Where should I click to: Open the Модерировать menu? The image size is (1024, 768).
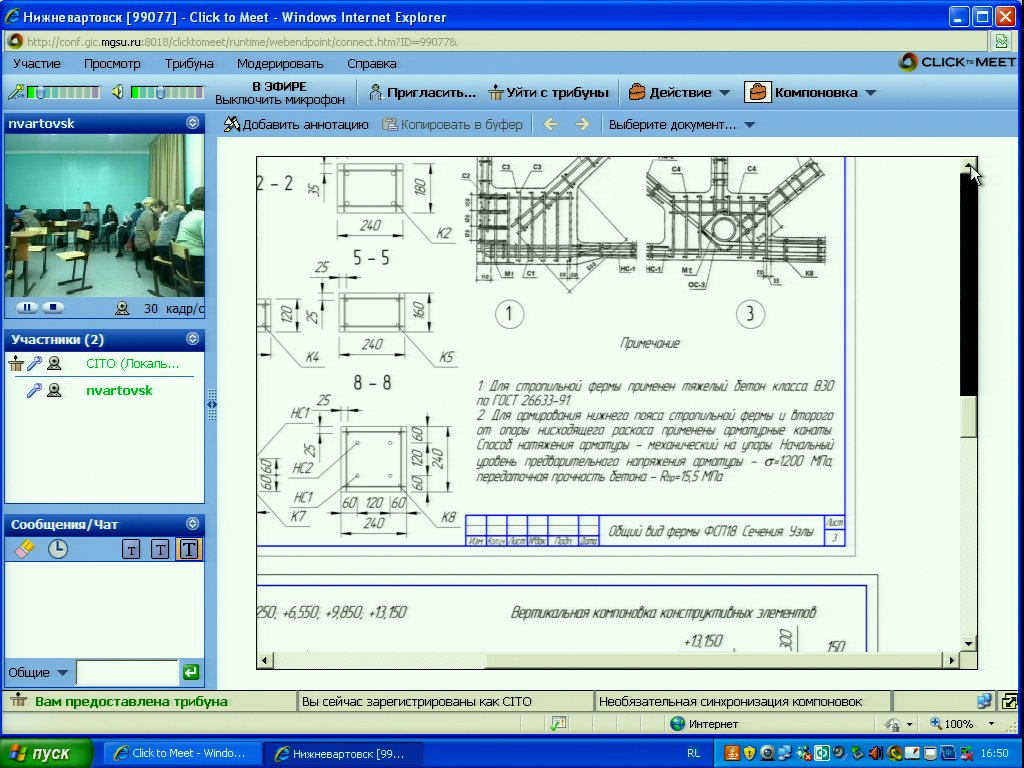click(280, 63)
